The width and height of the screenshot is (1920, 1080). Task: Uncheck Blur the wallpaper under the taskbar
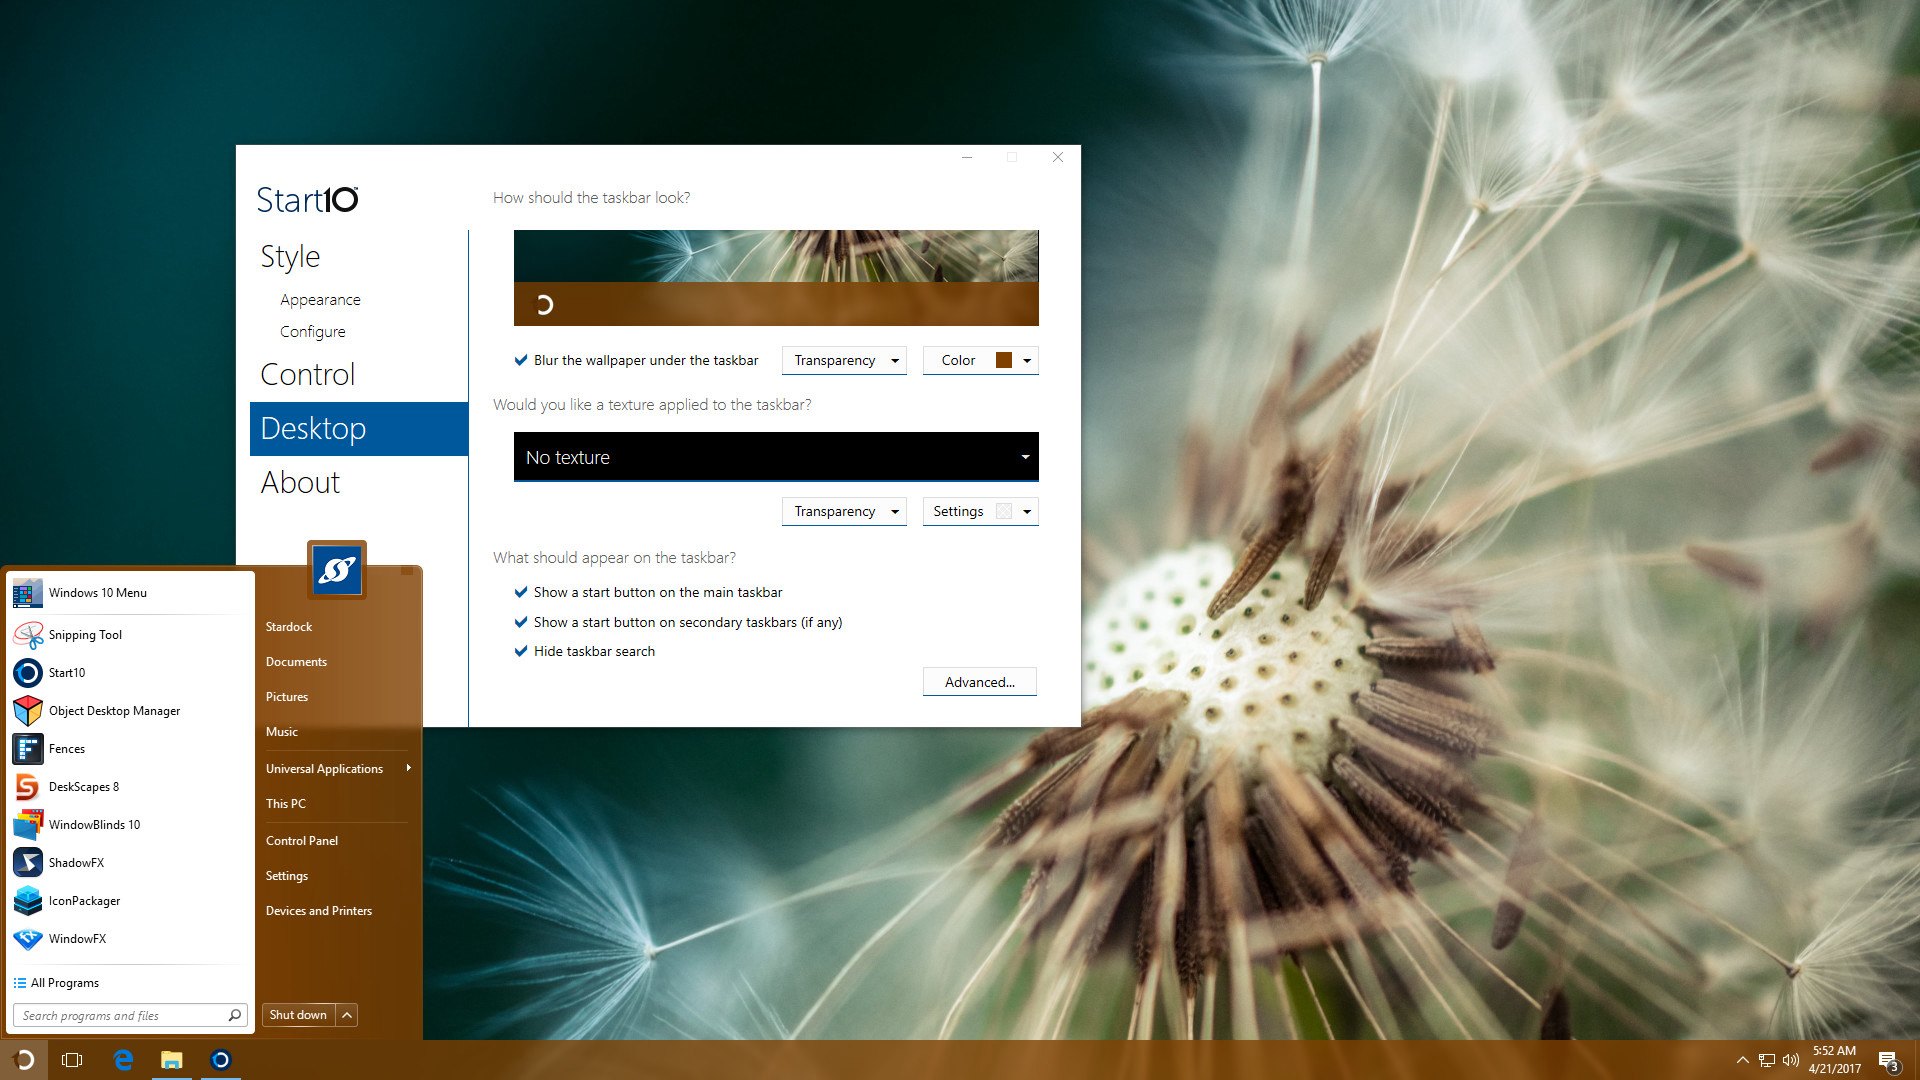pos(521,360)
